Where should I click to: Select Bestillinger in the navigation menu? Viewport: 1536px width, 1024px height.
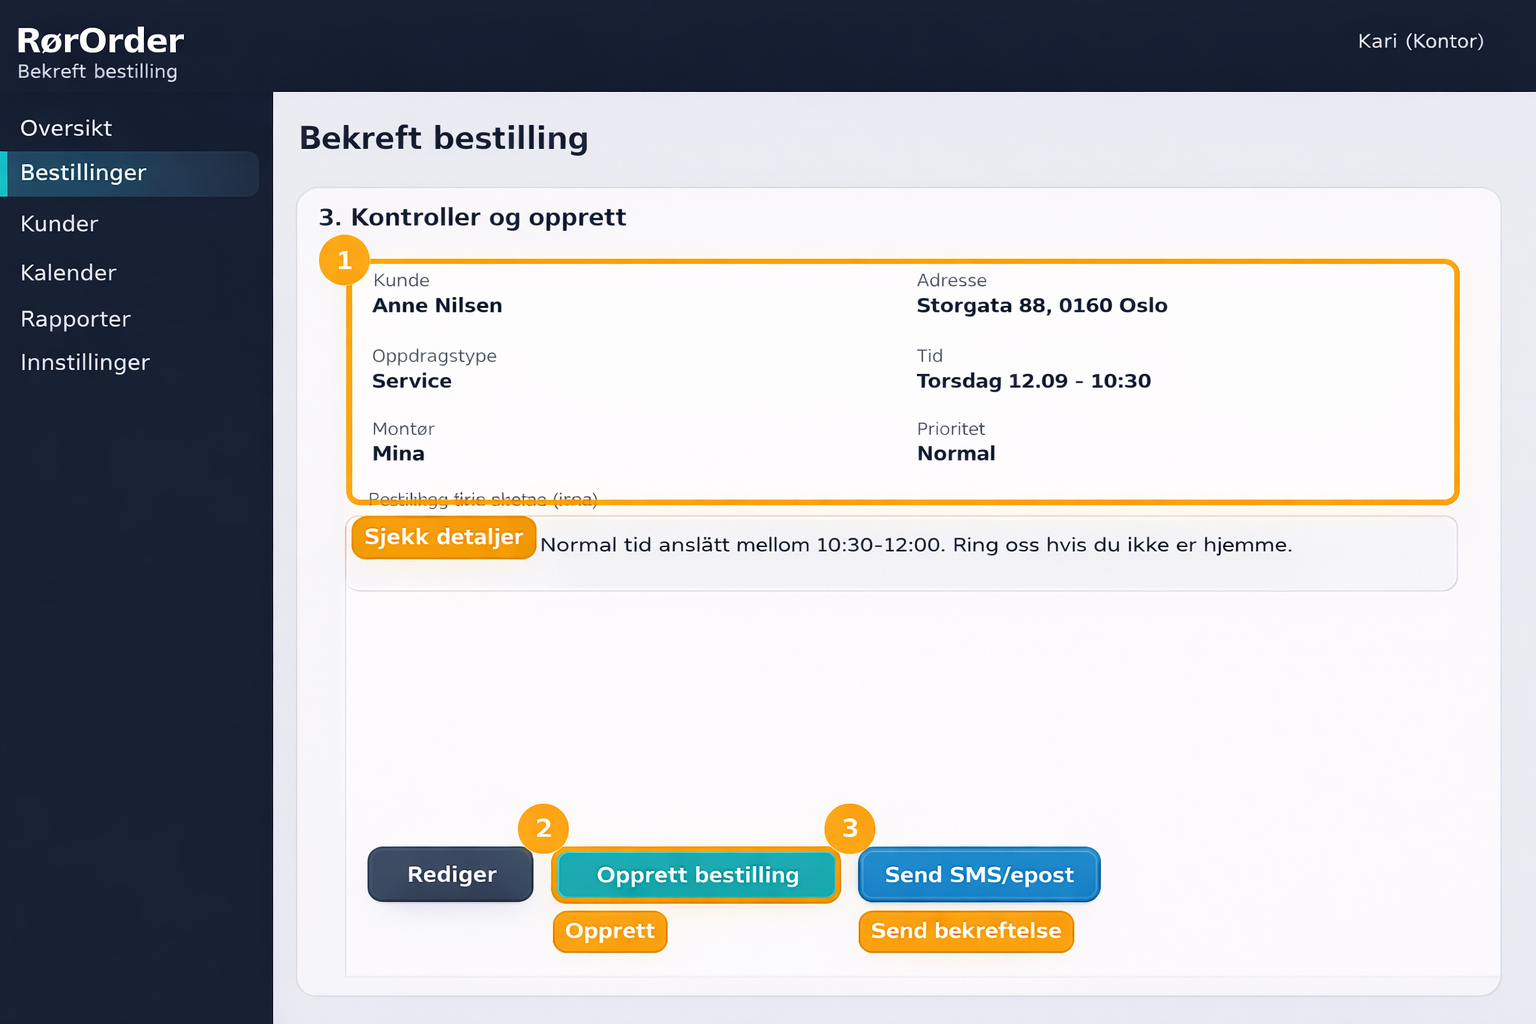click(x=83, y=172)
